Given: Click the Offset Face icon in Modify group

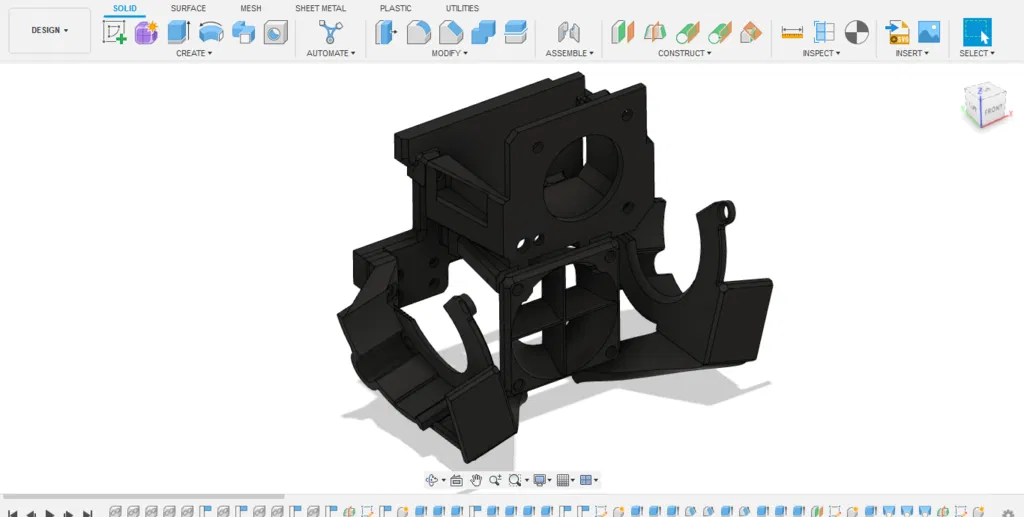Looking at the screenshot, I should click(516, 32).
